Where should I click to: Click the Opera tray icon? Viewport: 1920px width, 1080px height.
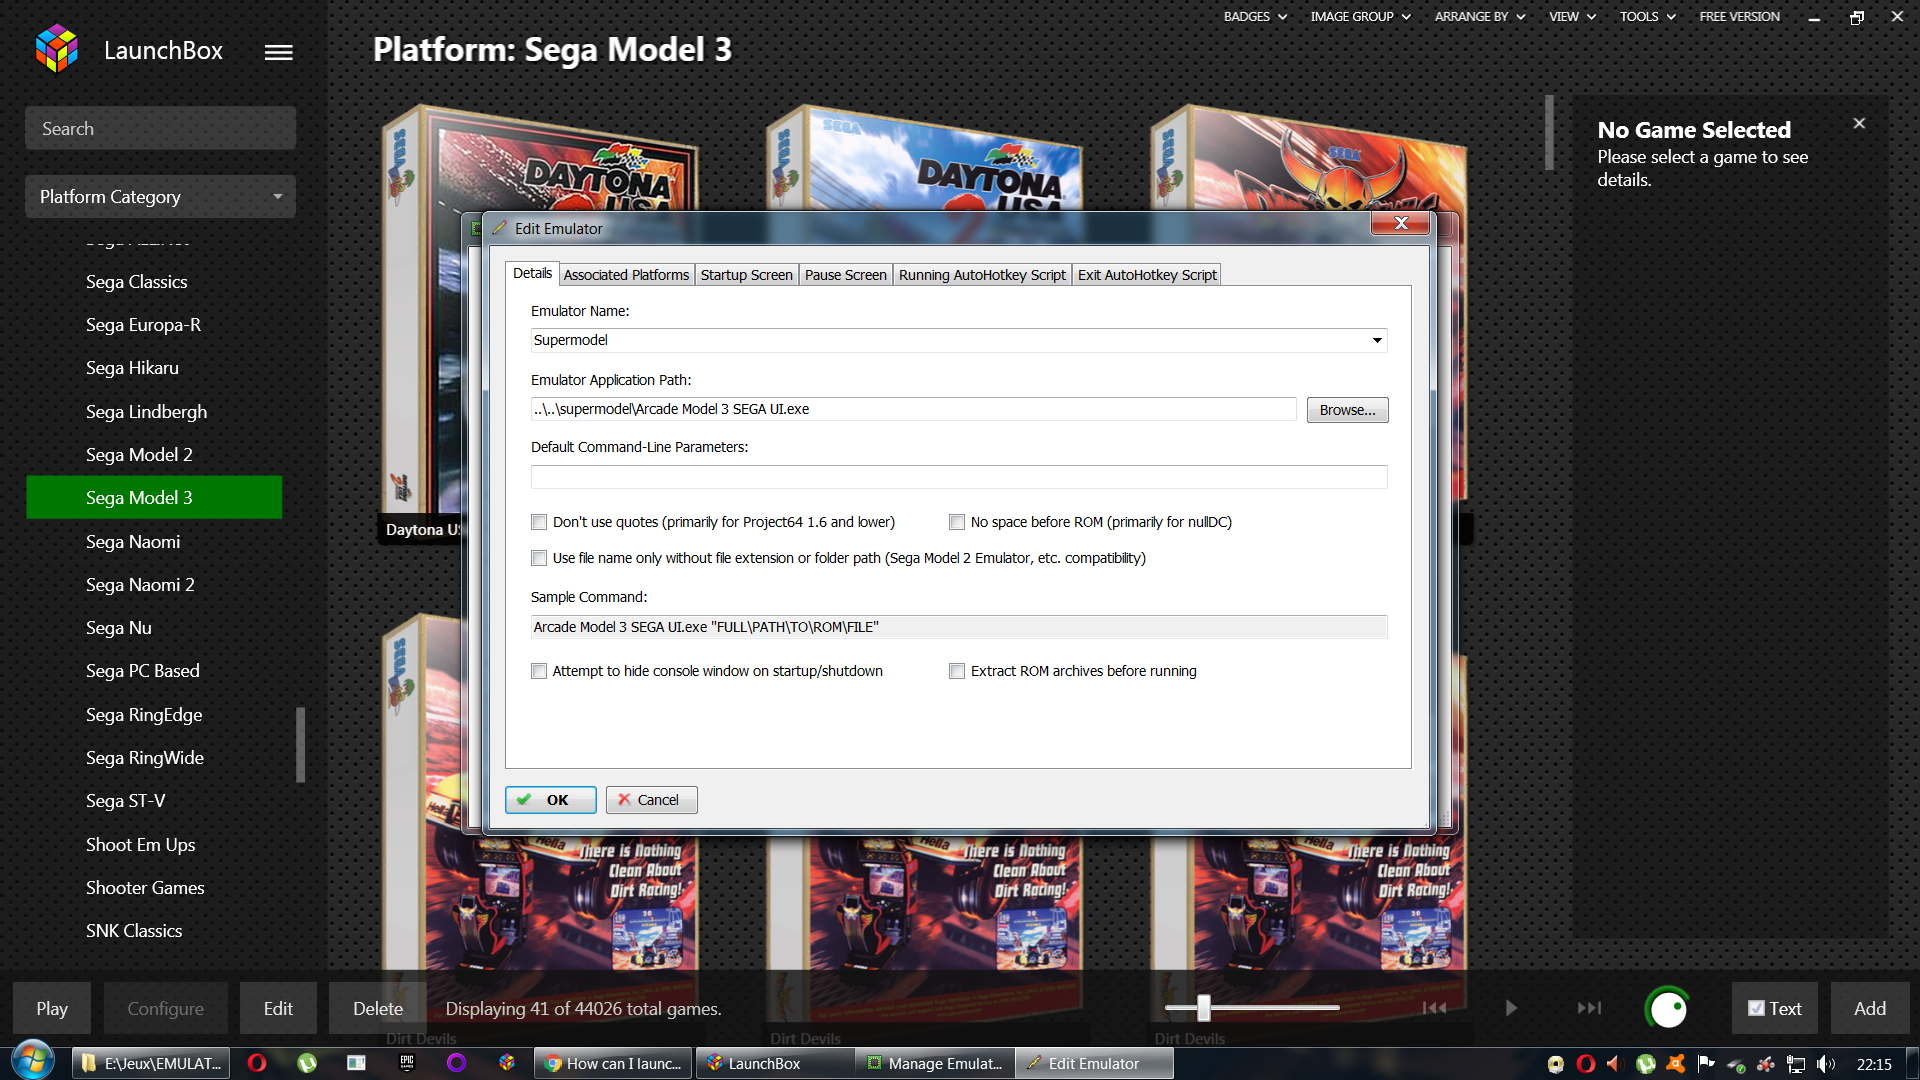[1586, 1064]
